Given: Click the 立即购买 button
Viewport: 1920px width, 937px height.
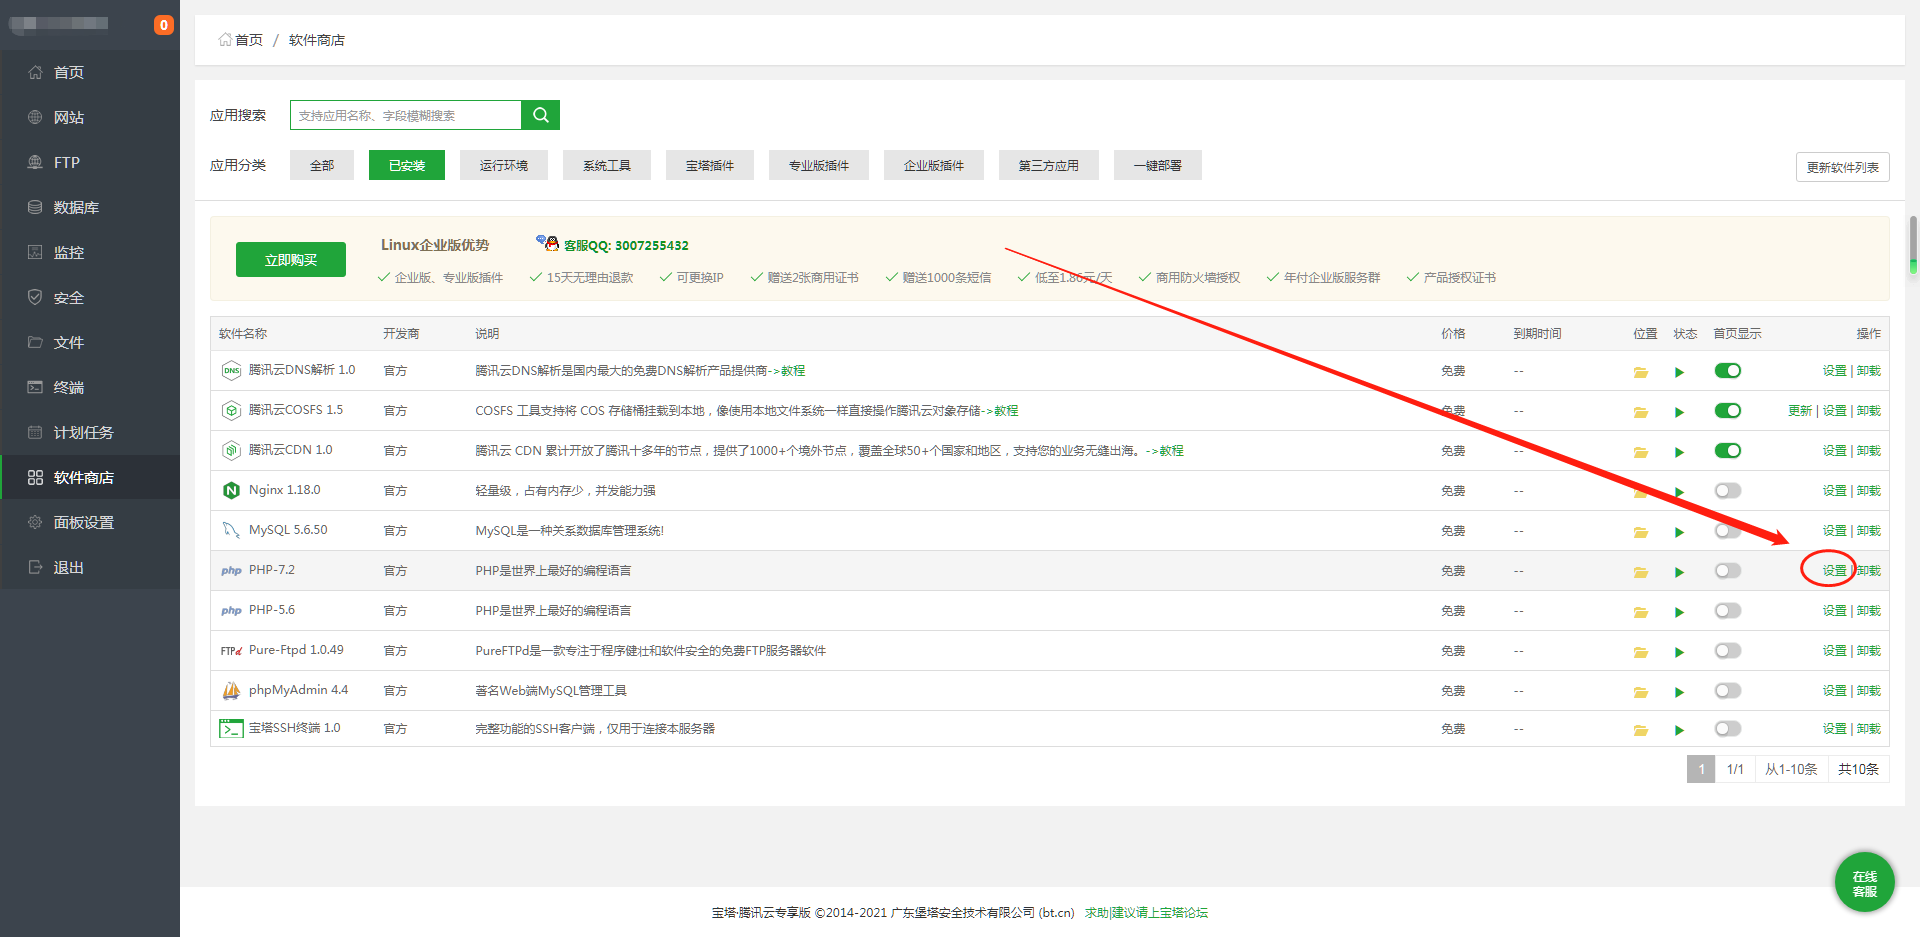Looking at the screenshot, I should [x=291, y=260].
